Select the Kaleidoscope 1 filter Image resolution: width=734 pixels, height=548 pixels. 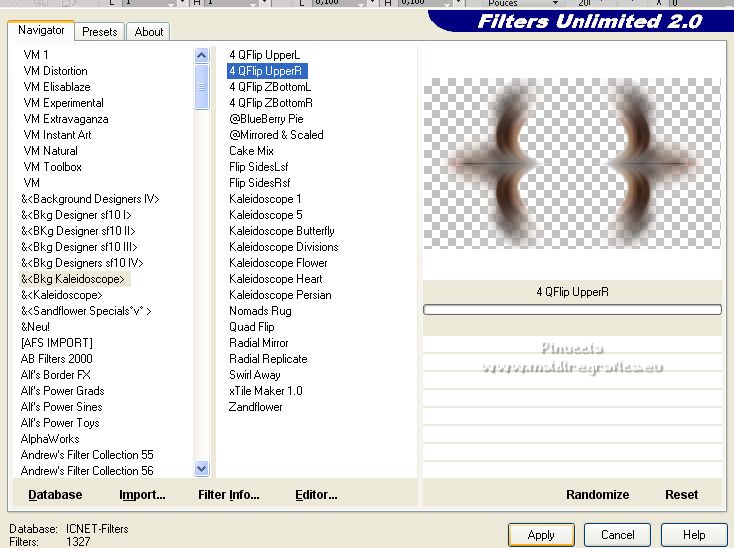265,199
